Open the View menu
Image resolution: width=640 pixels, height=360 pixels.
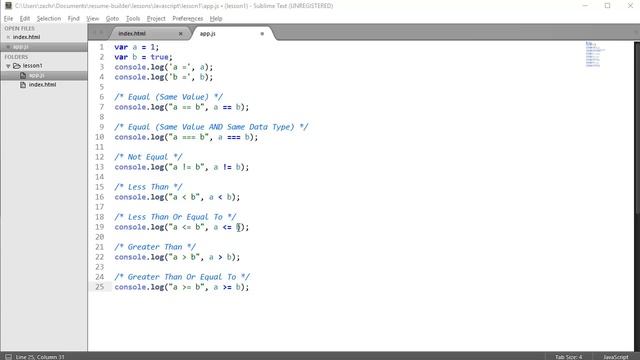[93, 19]
